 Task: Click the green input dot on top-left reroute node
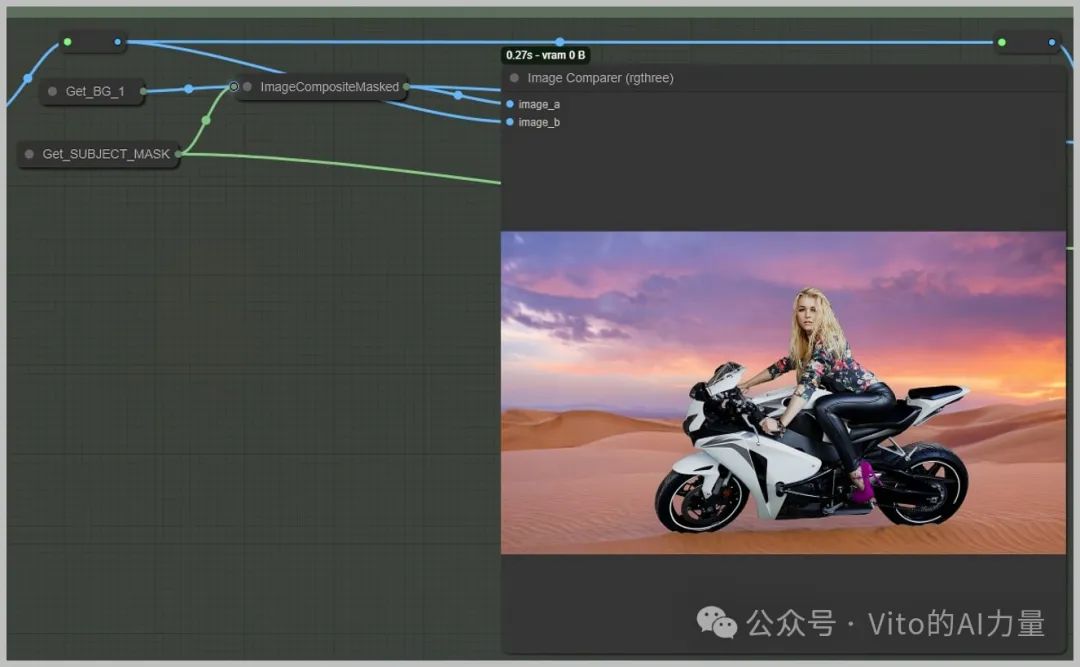[68, 42]
